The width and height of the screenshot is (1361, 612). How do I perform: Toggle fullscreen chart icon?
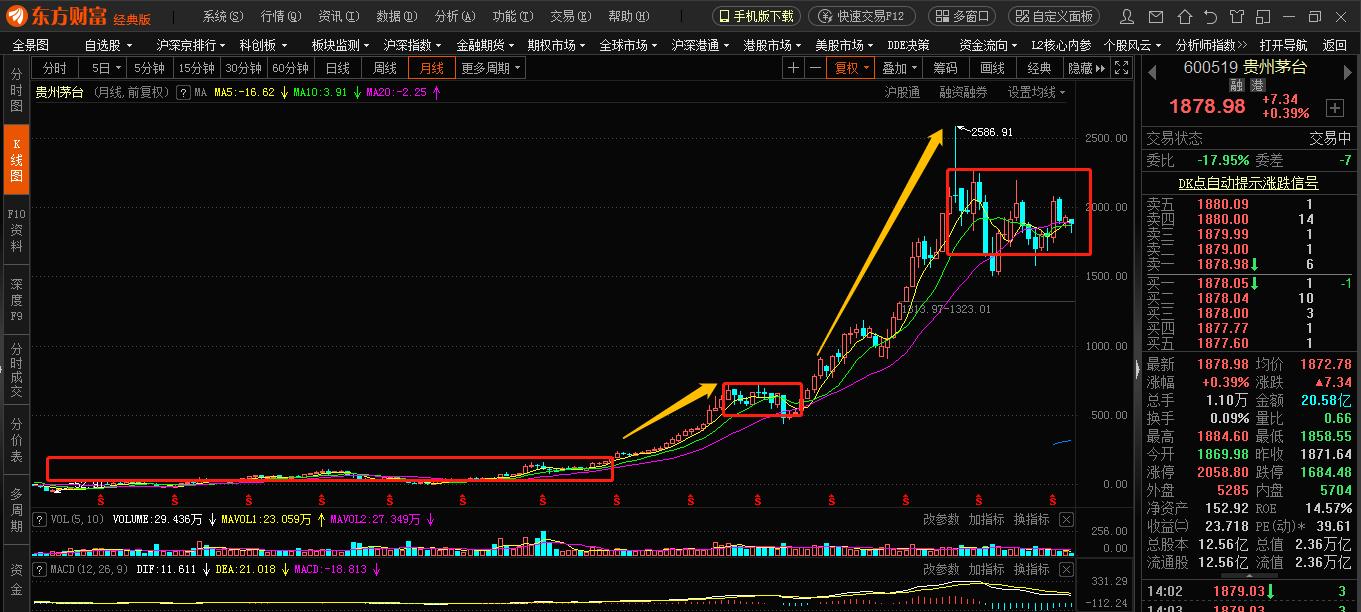click(1122, 67)
